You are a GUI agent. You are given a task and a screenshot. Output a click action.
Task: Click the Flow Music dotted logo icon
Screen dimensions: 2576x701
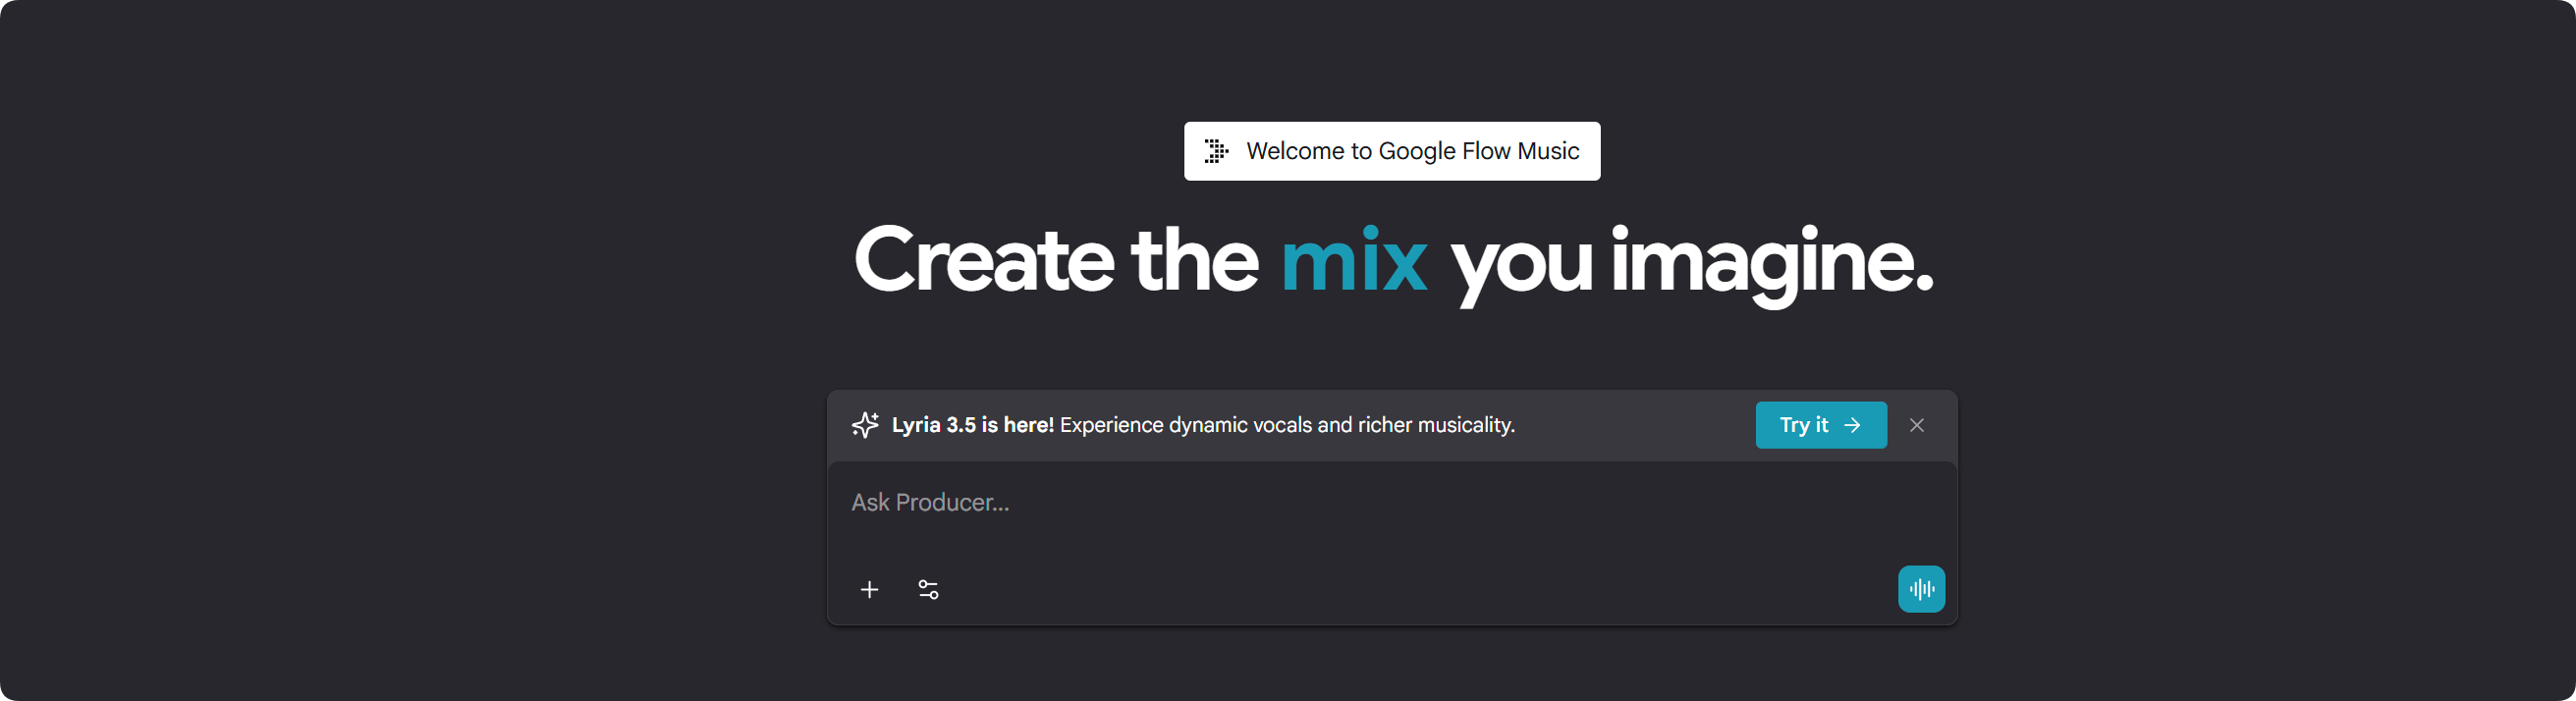coord(1215,151)
